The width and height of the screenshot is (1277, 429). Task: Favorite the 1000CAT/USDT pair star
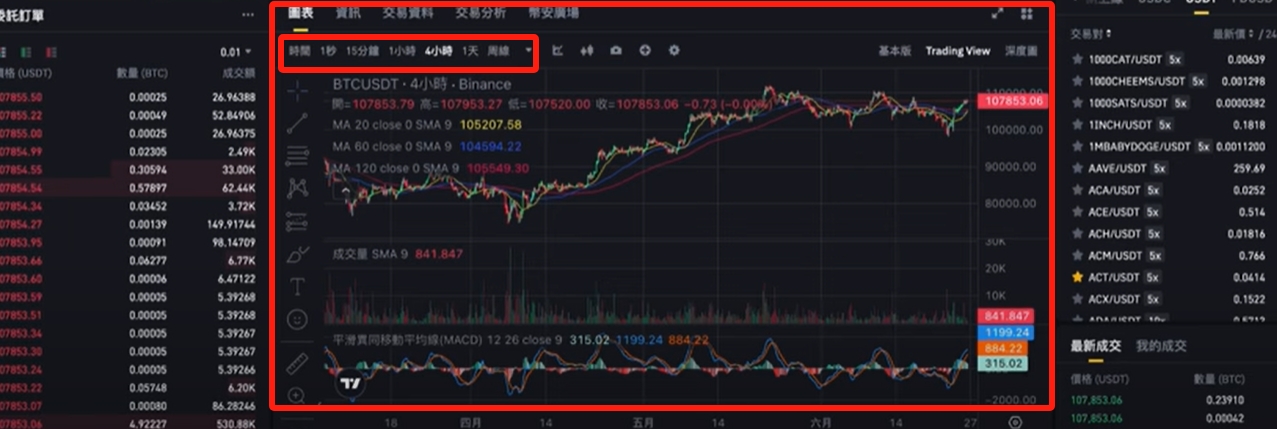(x=1077, y=59)
